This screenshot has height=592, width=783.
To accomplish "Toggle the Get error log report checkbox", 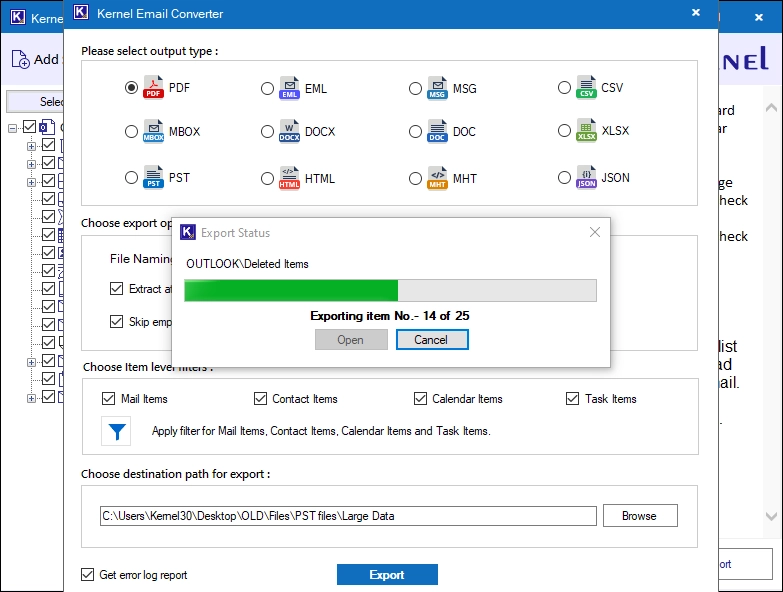I will (87, 575).
